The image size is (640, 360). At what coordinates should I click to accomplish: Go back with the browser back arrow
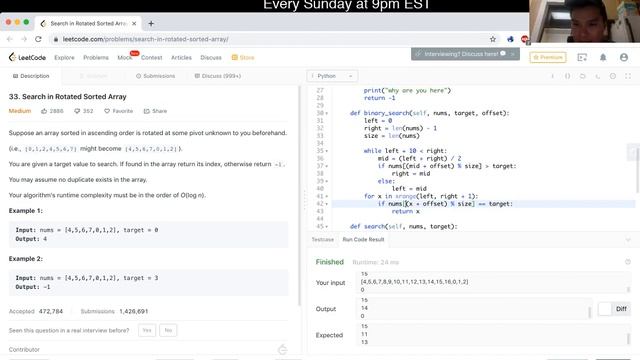pos(10,39)
